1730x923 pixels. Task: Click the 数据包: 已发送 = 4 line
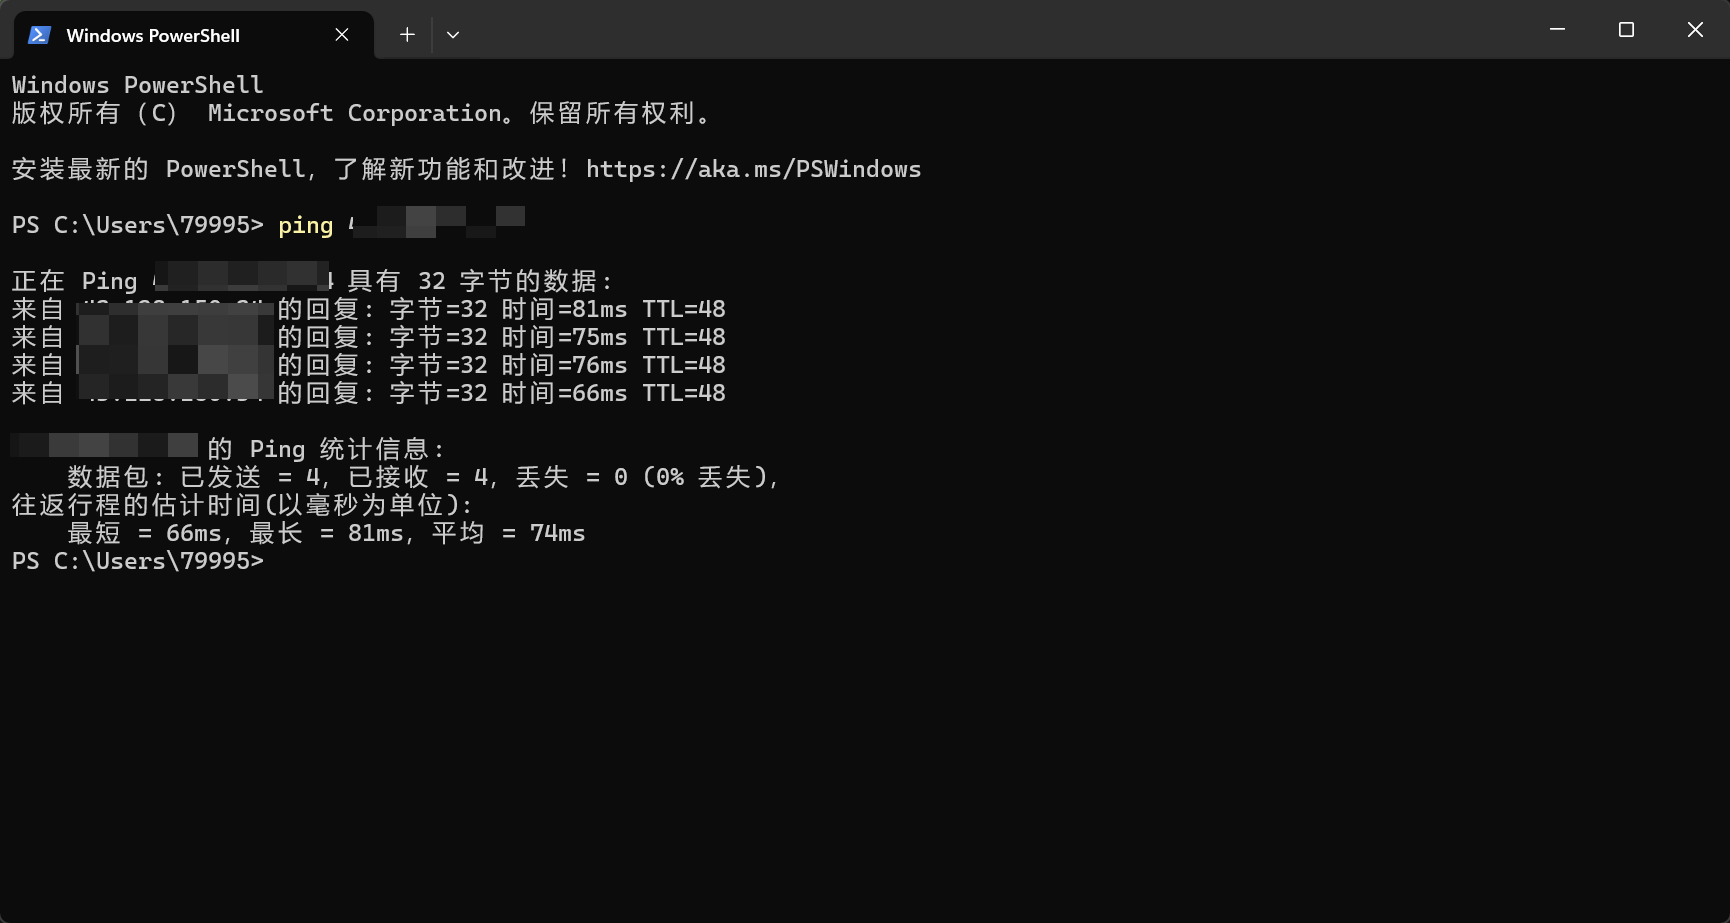(x=423, y=477)
